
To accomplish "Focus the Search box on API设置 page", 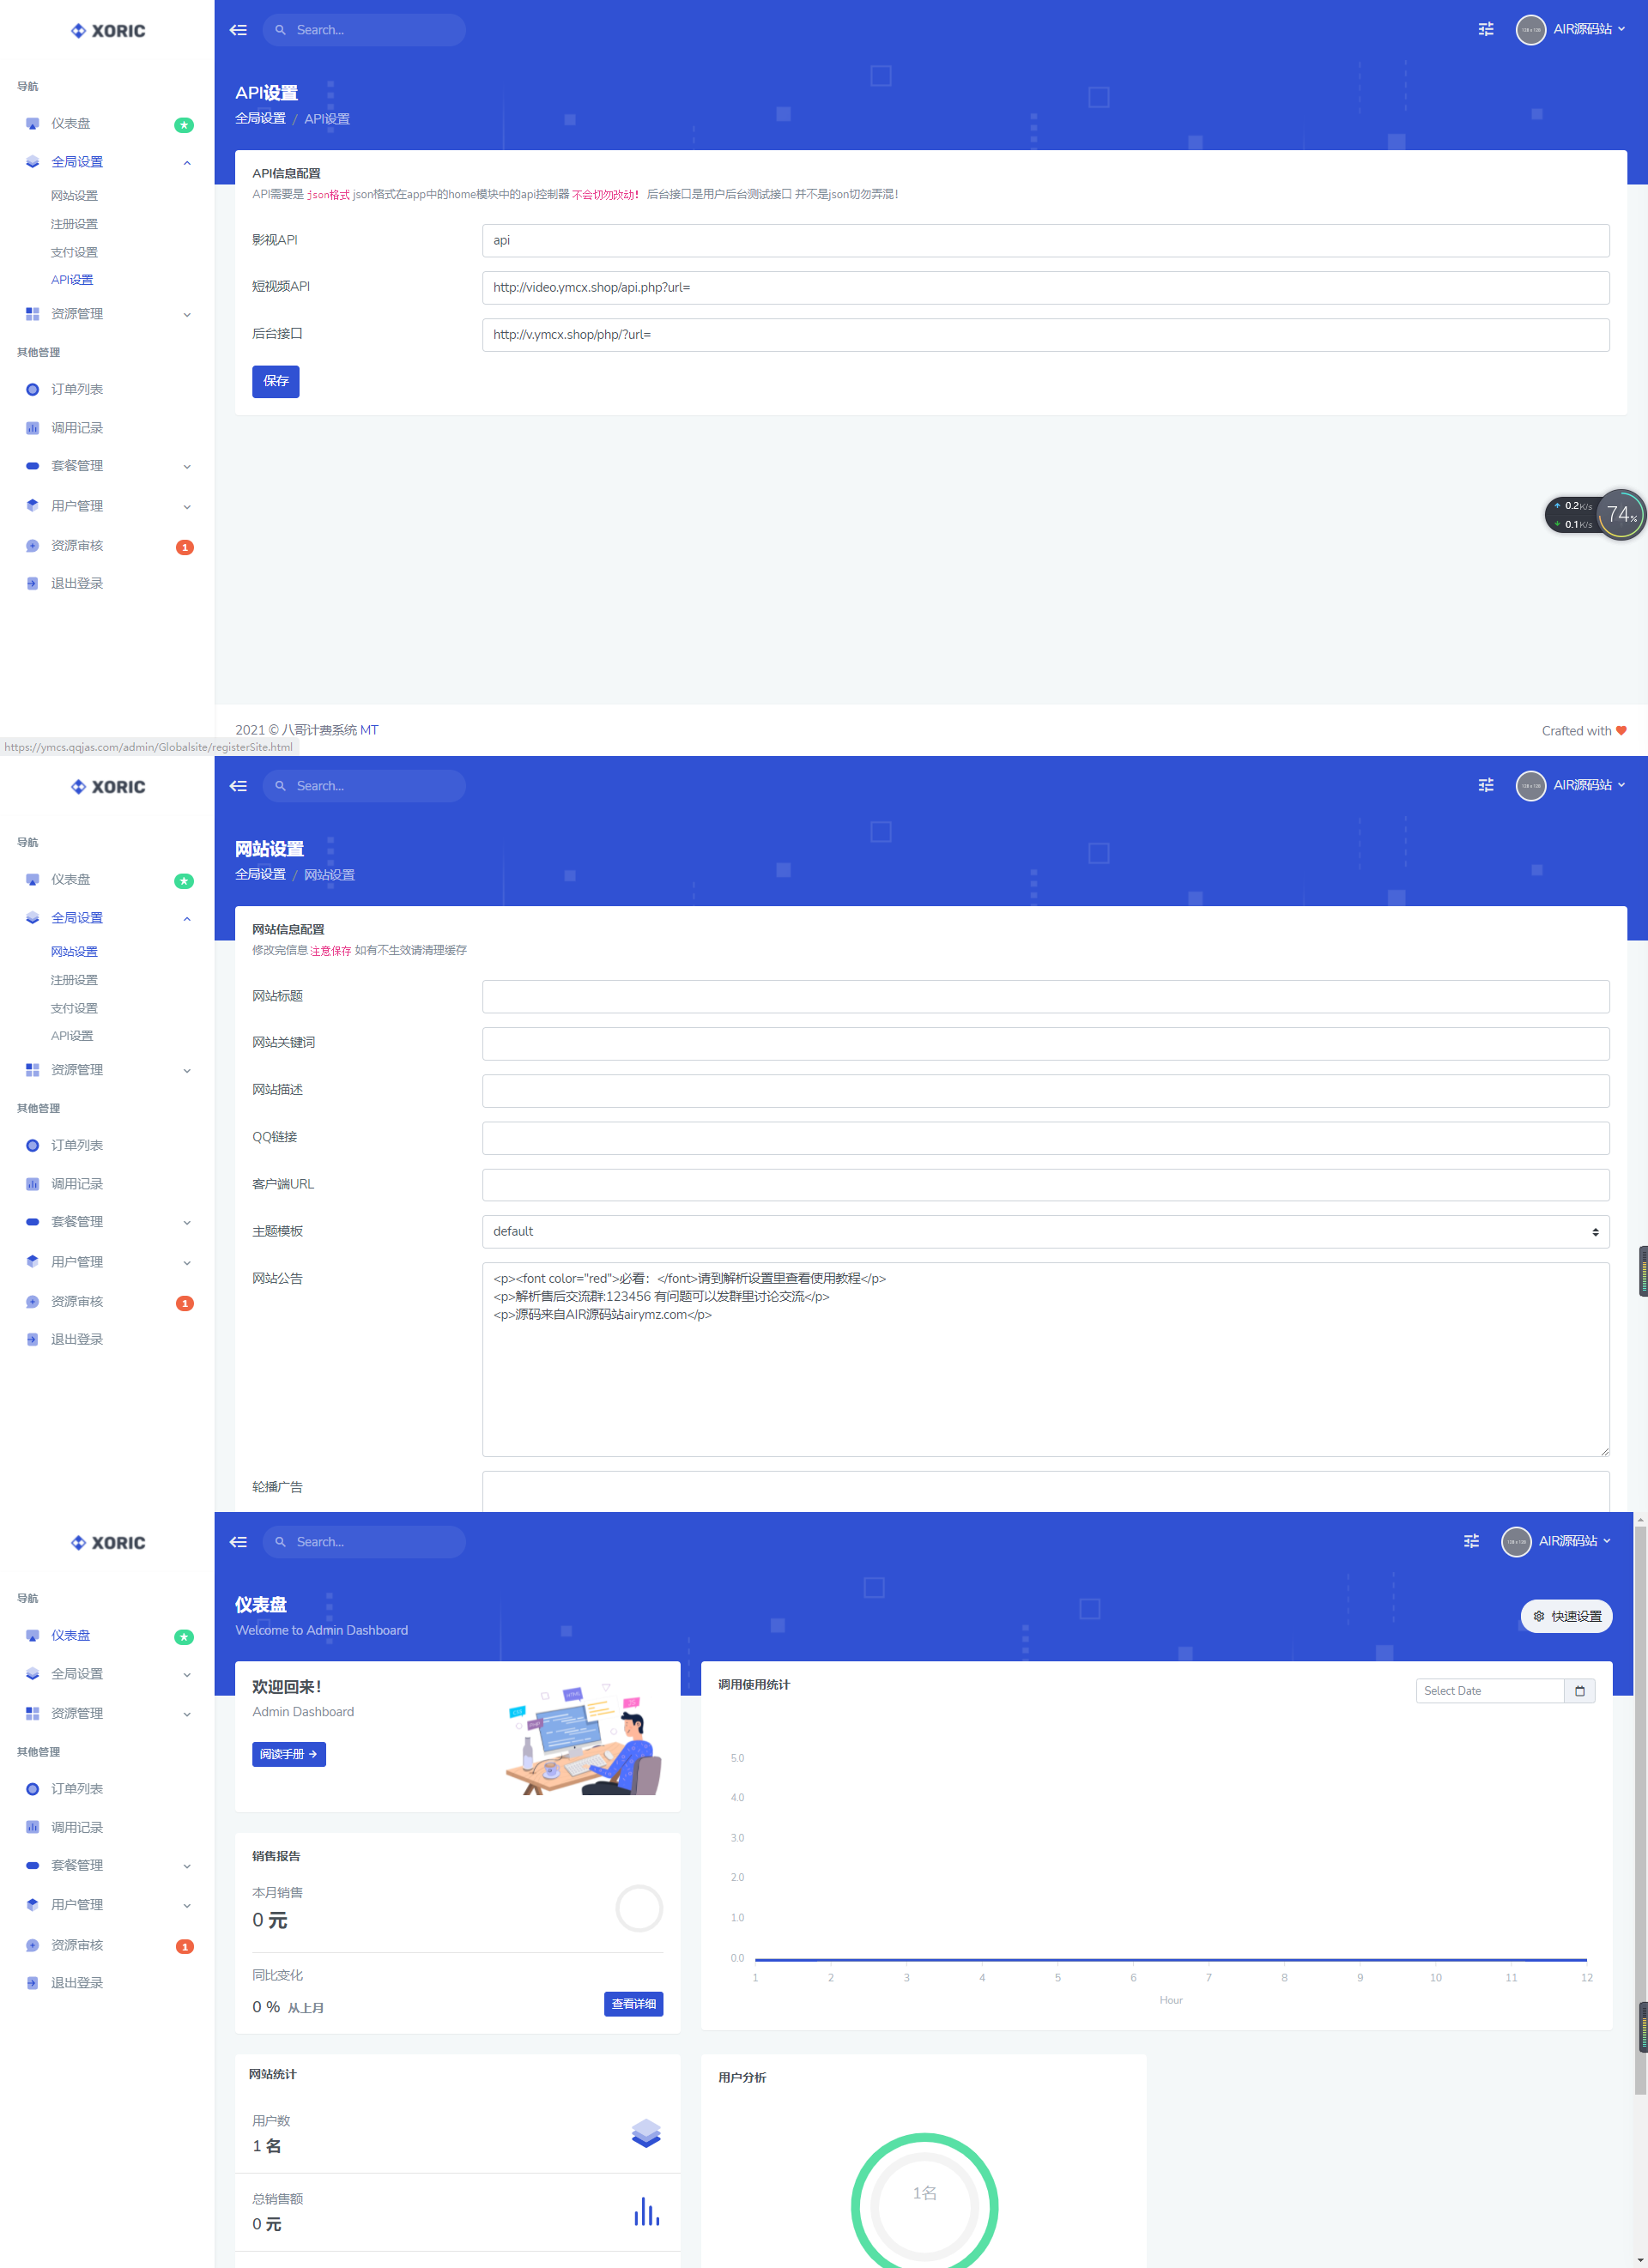I will coord(364,30).
